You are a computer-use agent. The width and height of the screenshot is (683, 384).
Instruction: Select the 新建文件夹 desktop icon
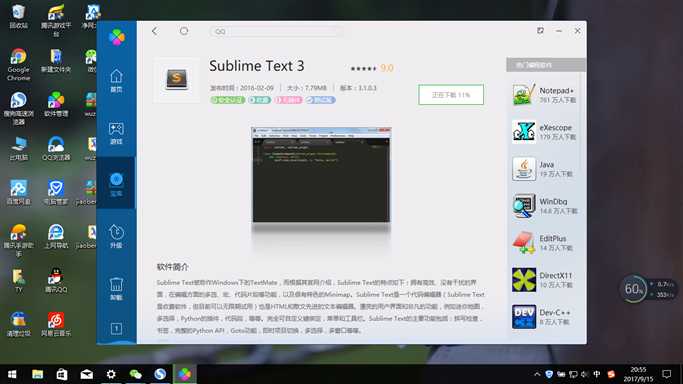pos(56,61)
